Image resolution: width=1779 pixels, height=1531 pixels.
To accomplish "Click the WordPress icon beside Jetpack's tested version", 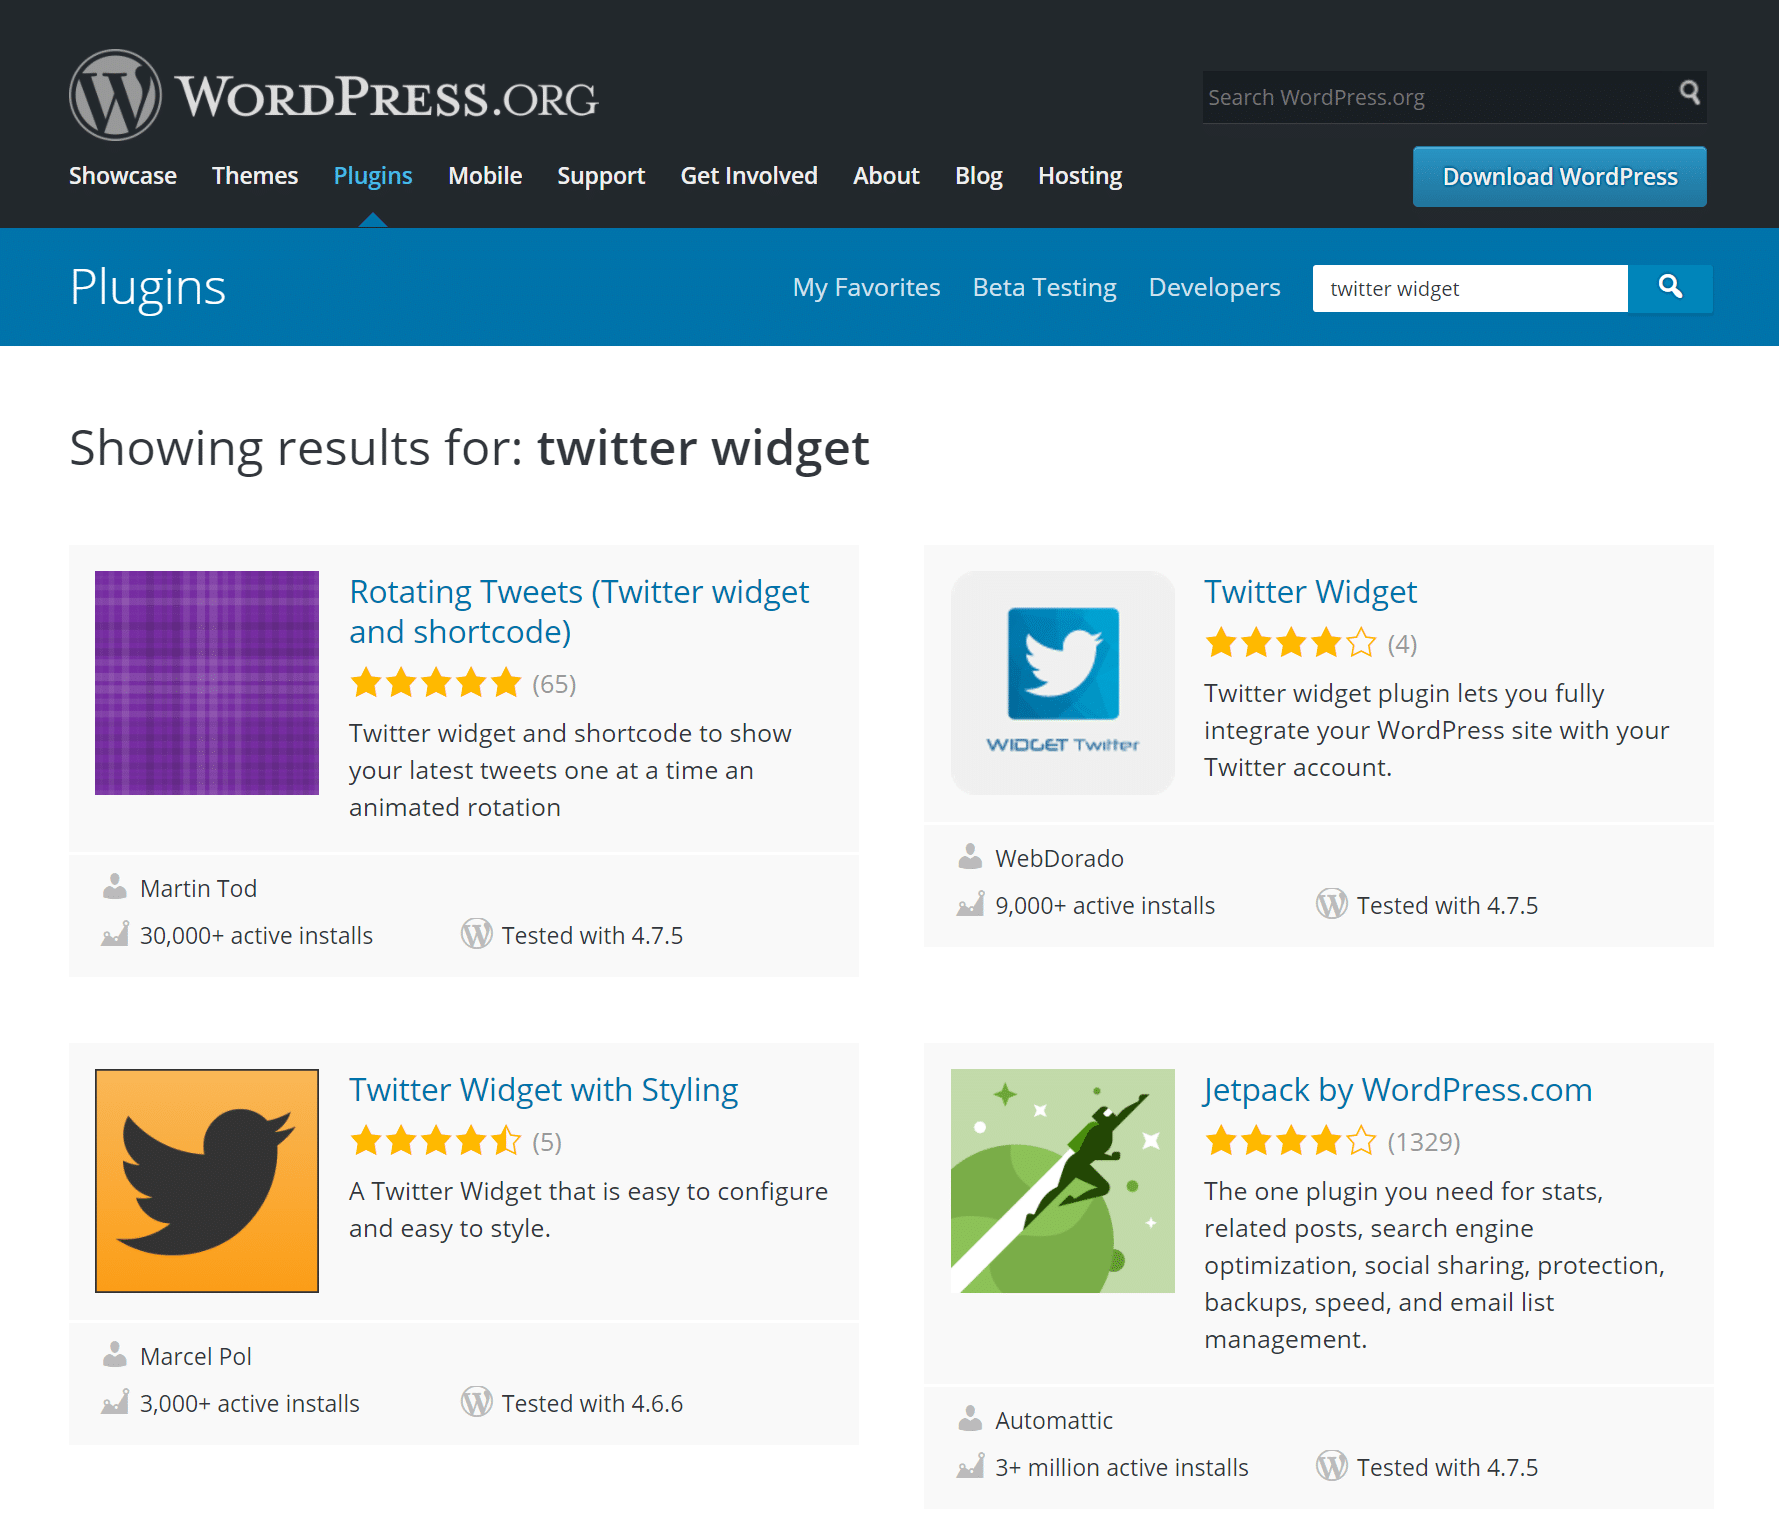I will (1331, 1466).
